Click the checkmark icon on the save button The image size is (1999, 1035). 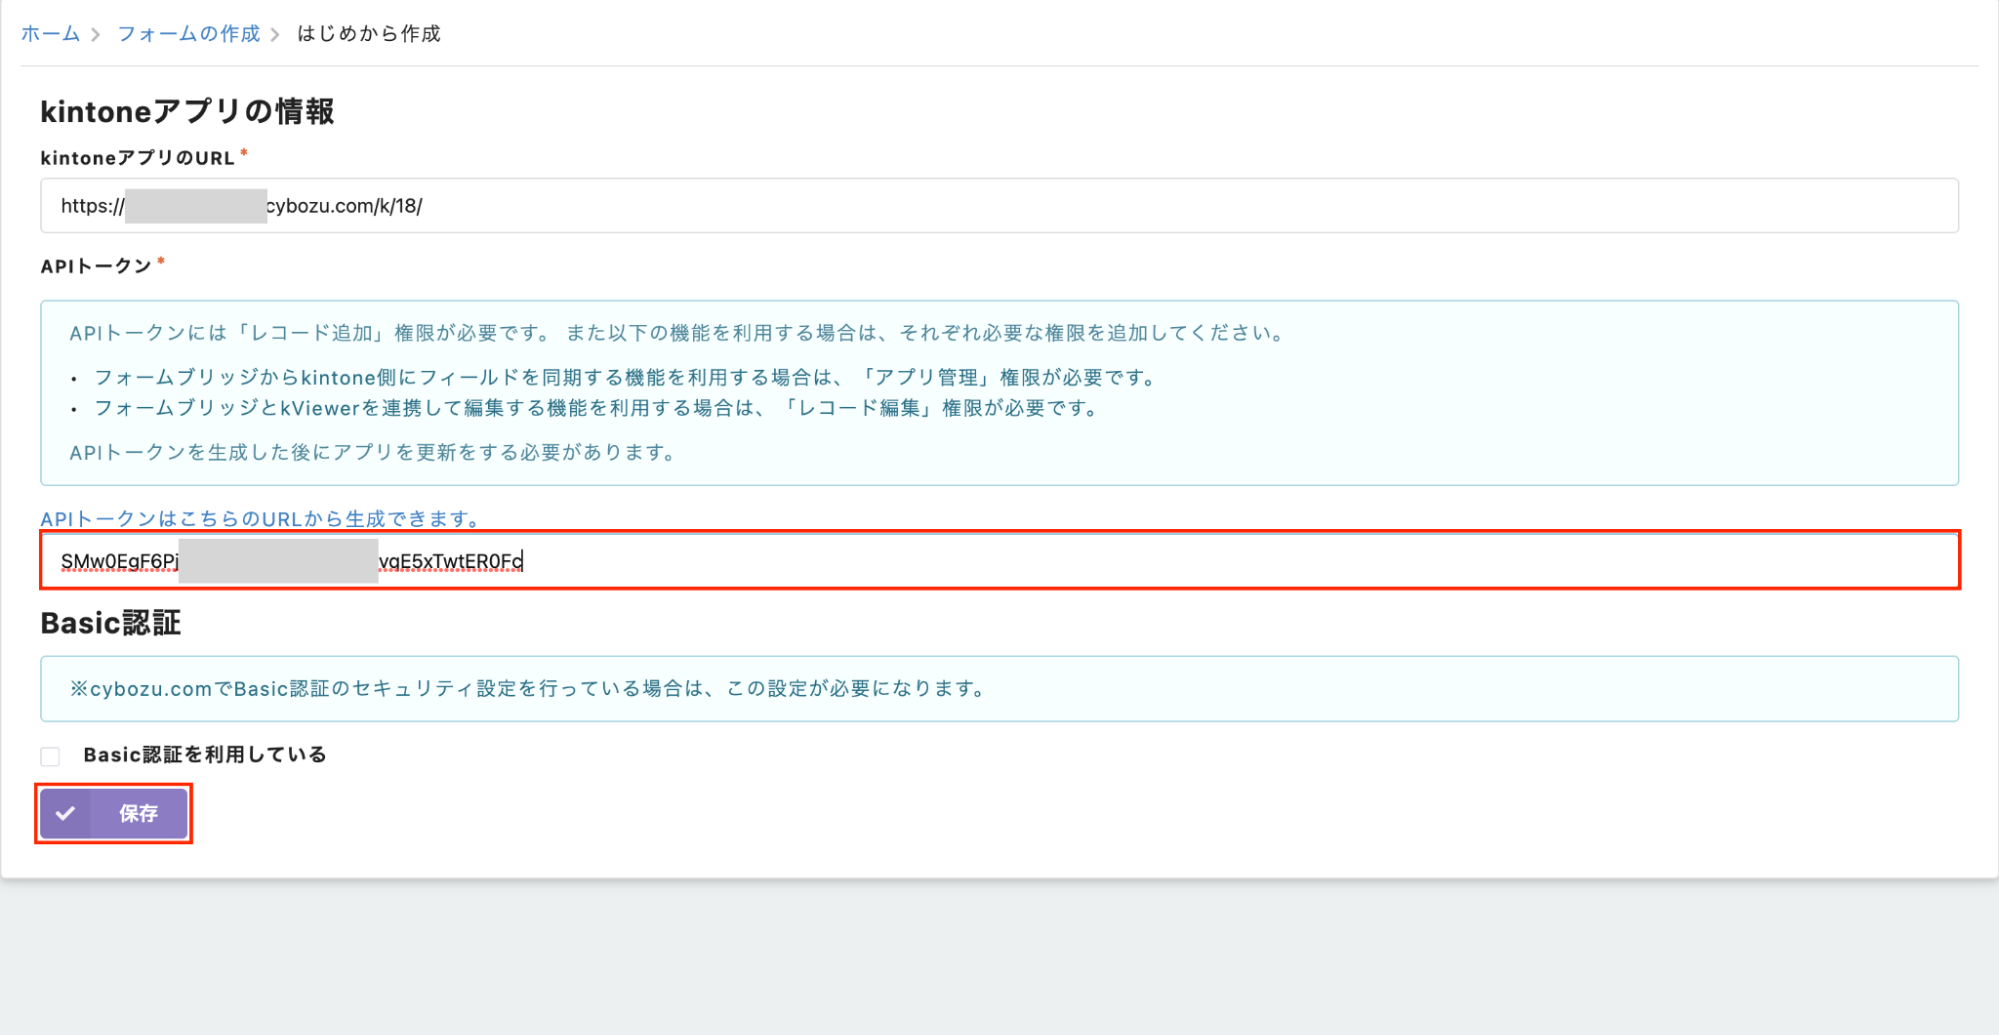pyautogui.click(x=66, y=813)
